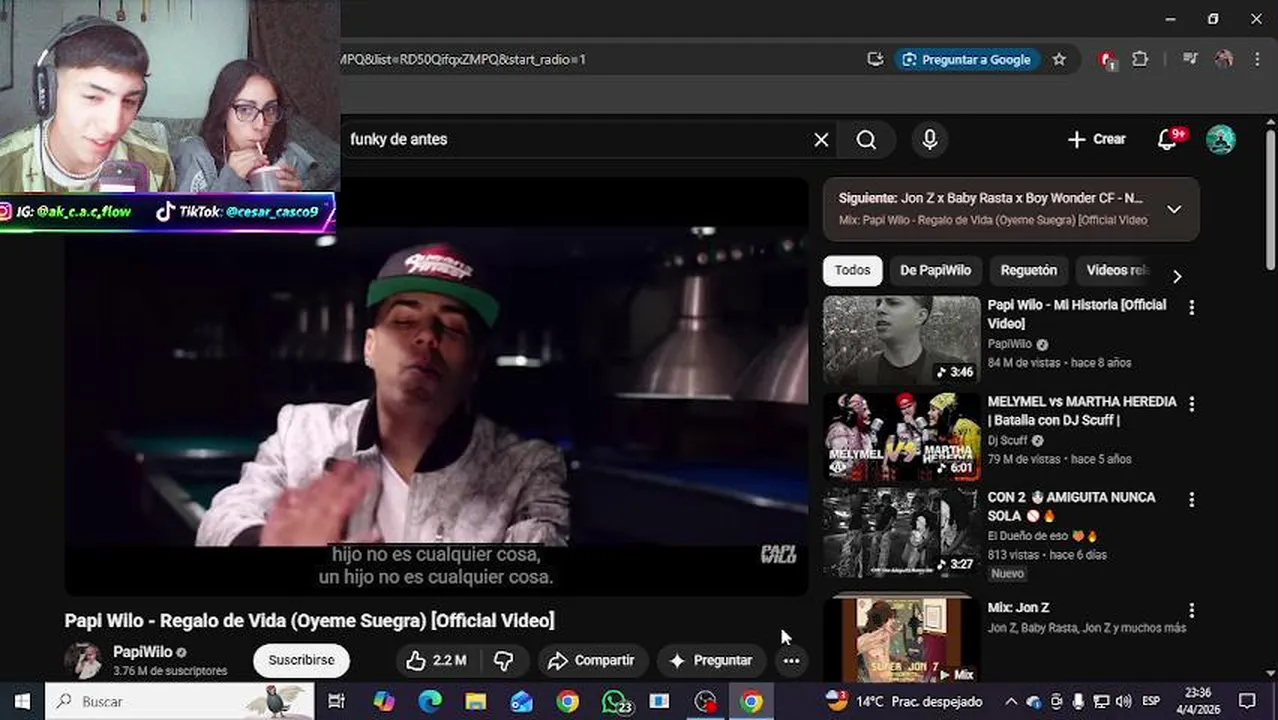Screen dimensions: 1278x720
Task: Open the Windows Start menu
Action: pyautogui.click(x=22, y=701)
